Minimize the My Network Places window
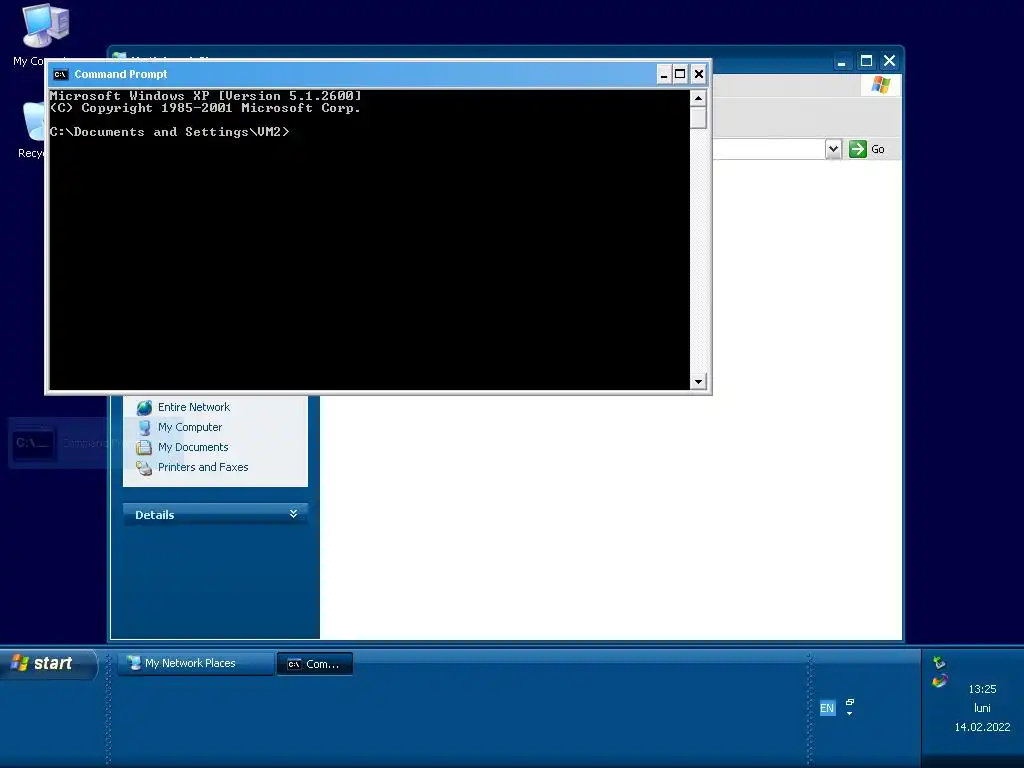This screenshot has width=1024, height=768. tap(842, 62)
